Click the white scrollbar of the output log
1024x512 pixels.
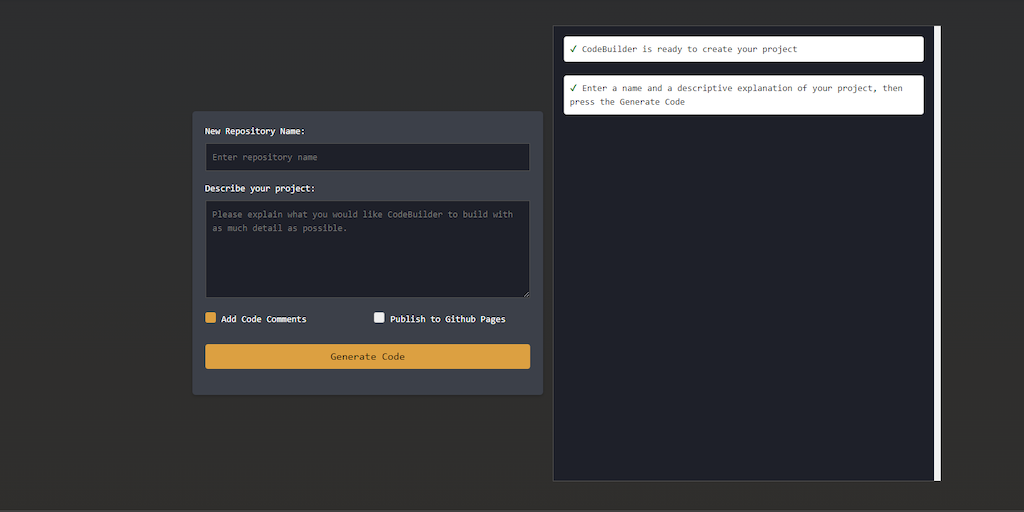pyautogui.click(x=937, y=250)
